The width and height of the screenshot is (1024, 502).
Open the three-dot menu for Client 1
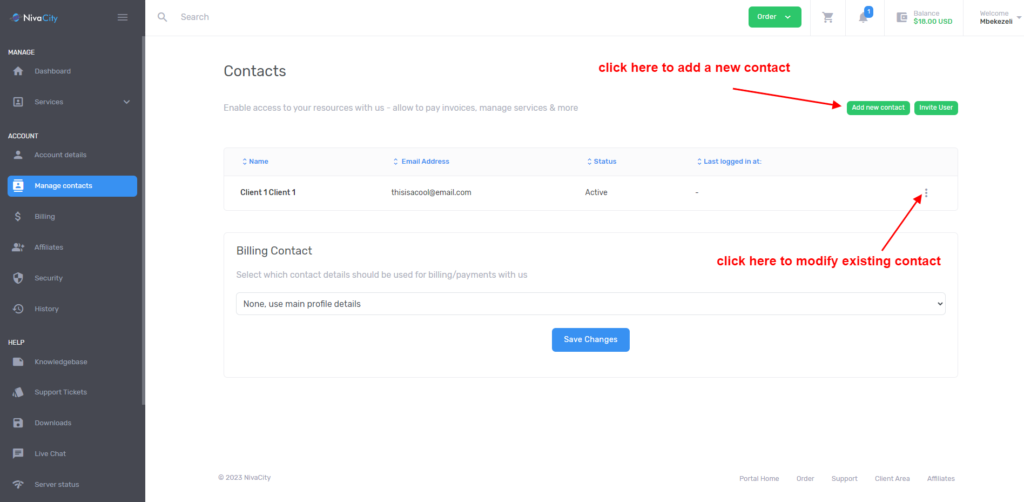(926, 193)
